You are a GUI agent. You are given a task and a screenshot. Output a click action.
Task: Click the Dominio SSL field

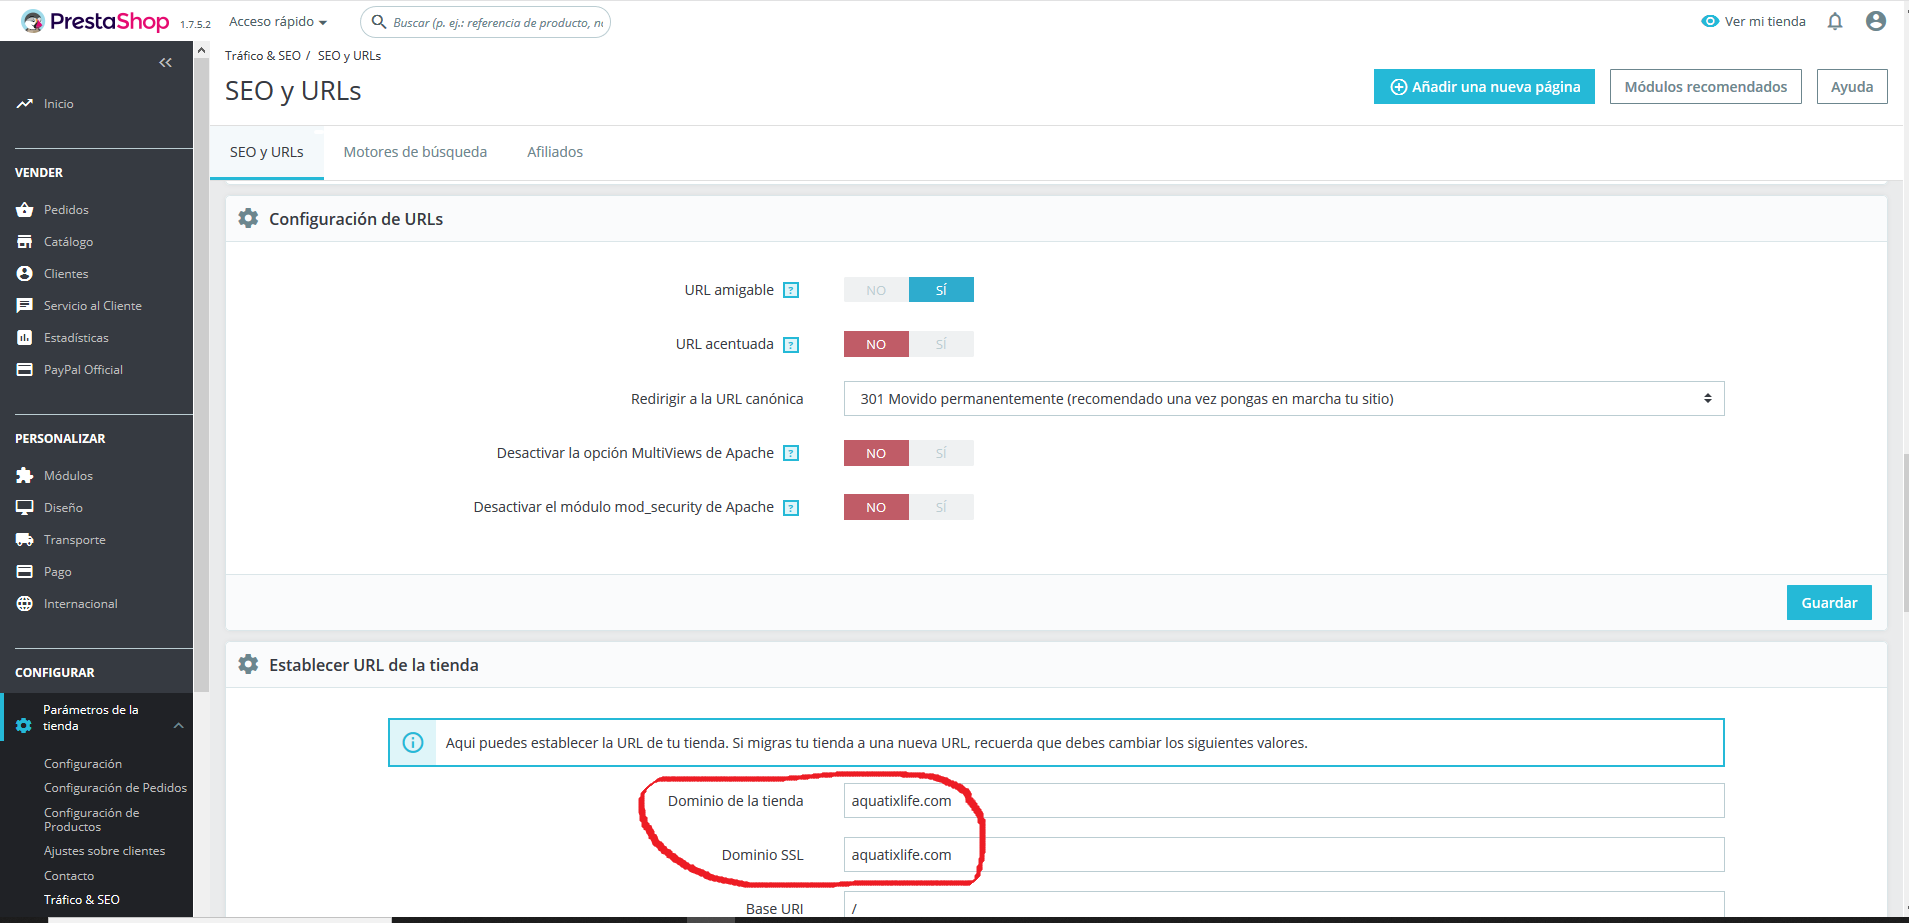coord(1284,855)
